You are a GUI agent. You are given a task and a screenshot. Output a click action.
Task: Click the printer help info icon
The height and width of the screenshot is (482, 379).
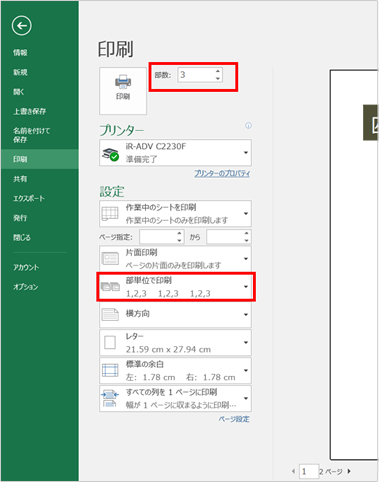point(248,126)
